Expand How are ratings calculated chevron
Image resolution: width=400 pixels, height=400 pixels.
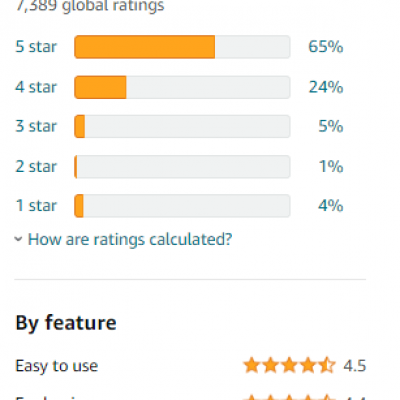pyautogui.click(x=18, y=239)
